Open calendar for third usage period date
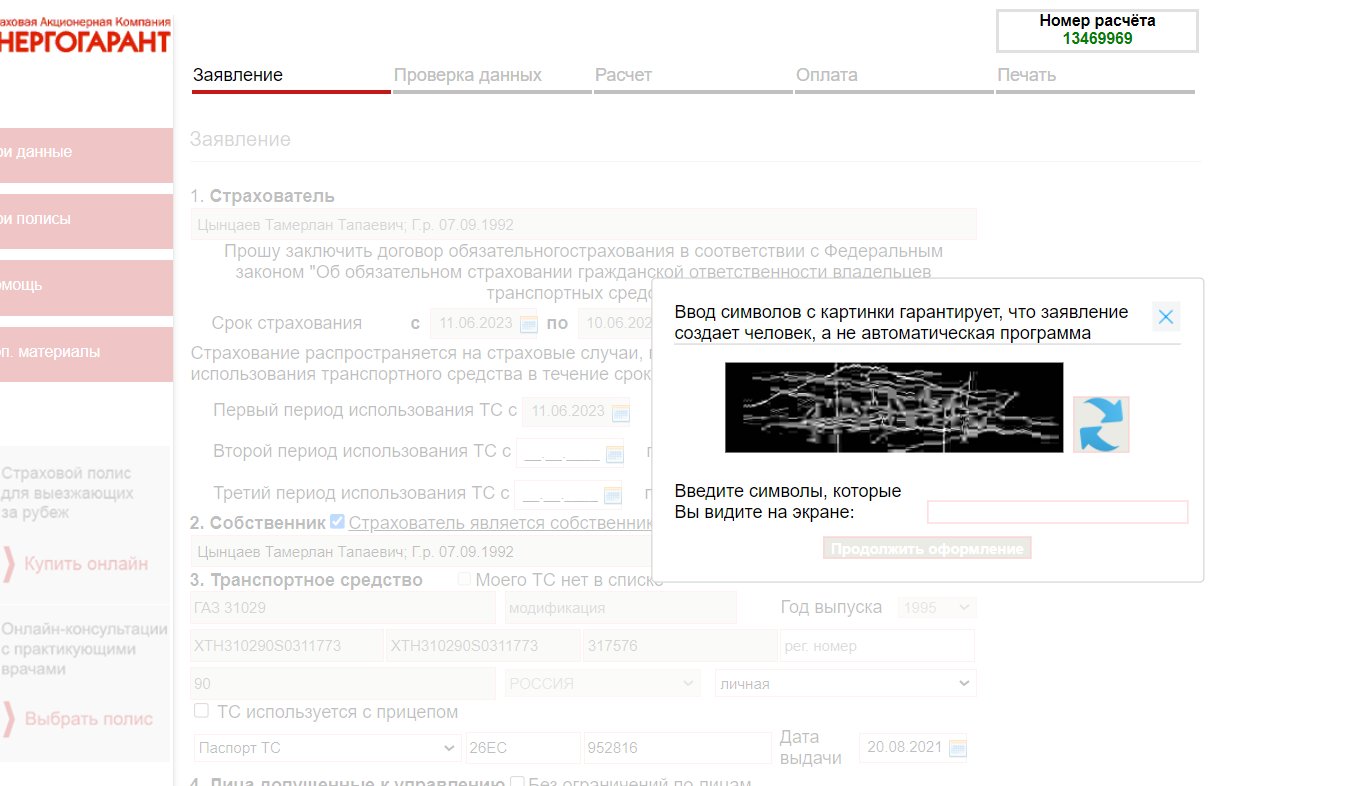 point(613,495)
